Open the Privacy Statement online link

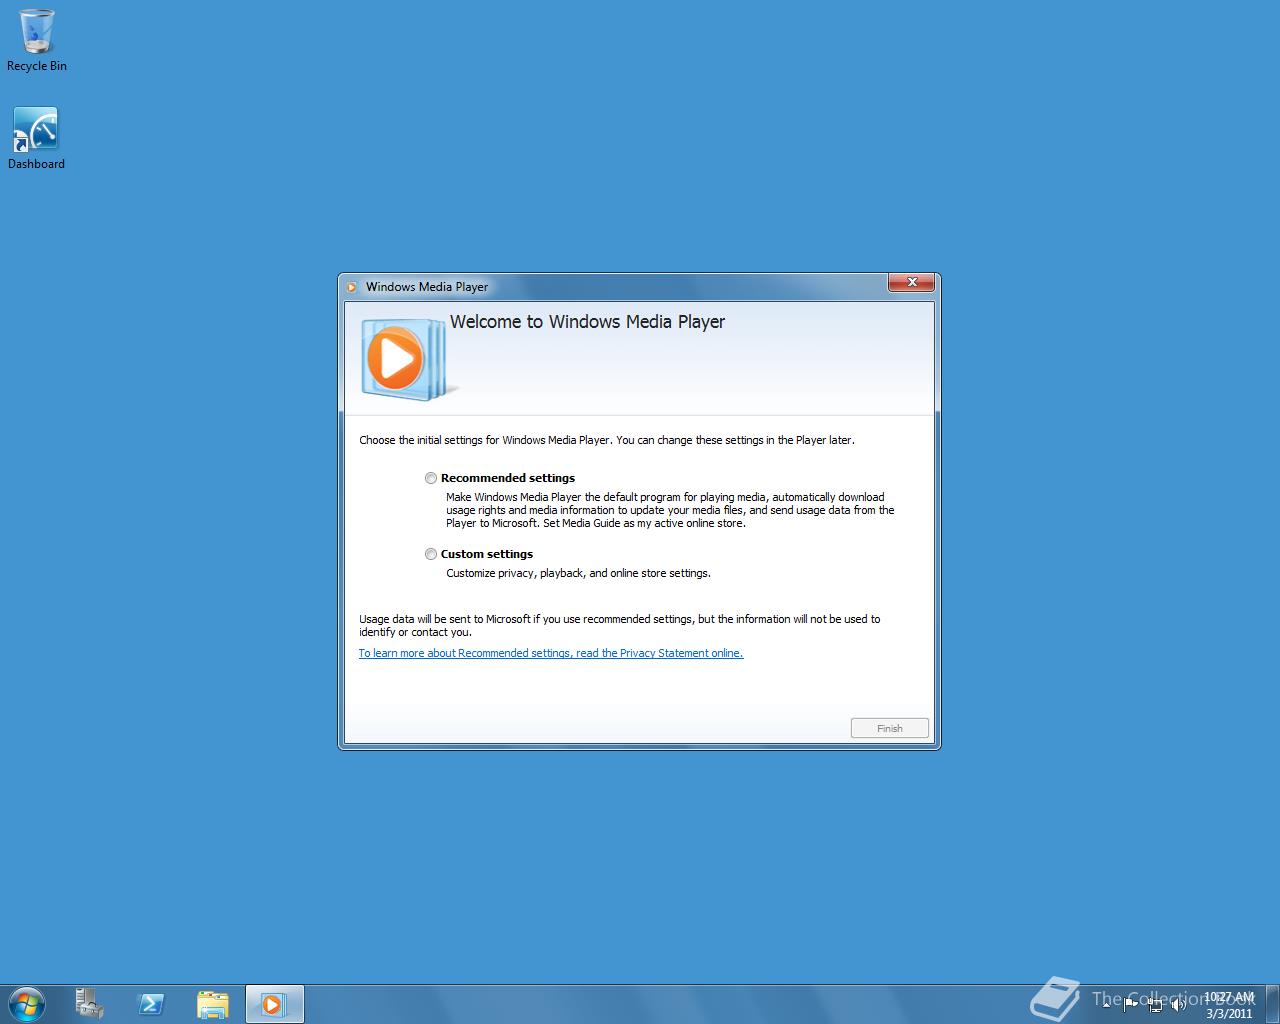pyautogui.click(x=551, y=653)
